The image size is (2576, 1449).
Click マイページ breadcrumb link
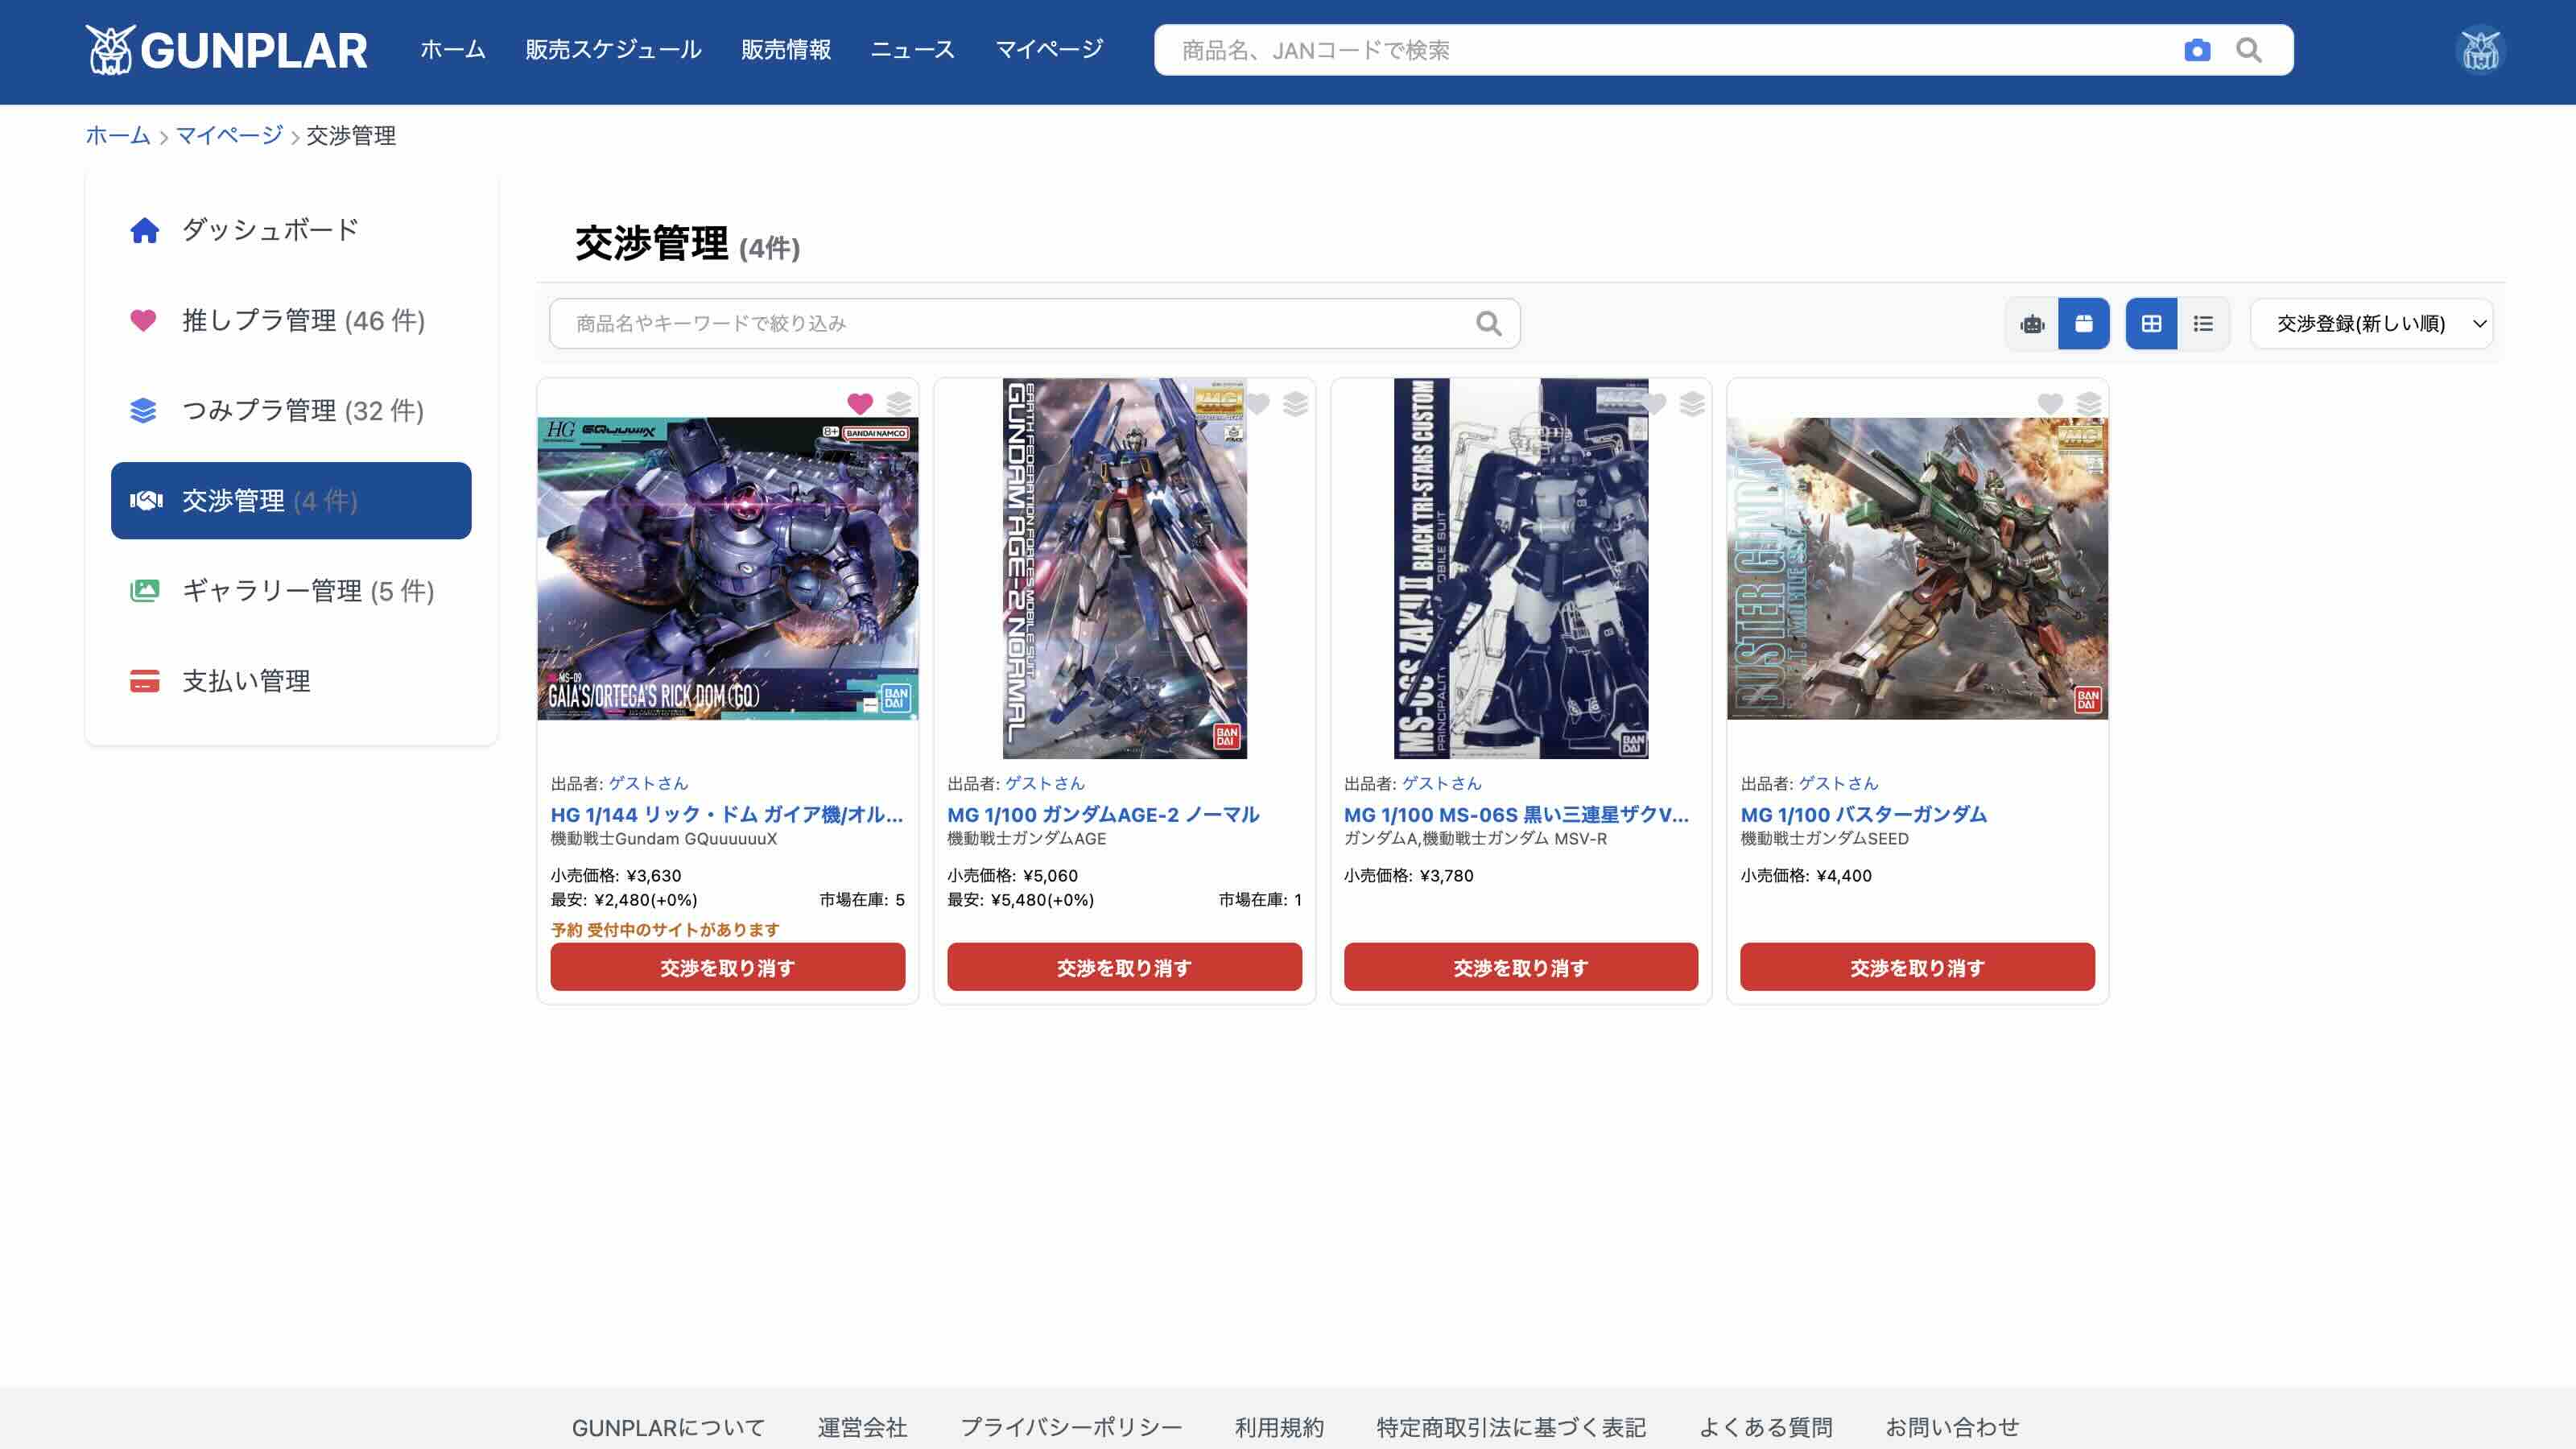pyautogui.click(x=230, y=136)
